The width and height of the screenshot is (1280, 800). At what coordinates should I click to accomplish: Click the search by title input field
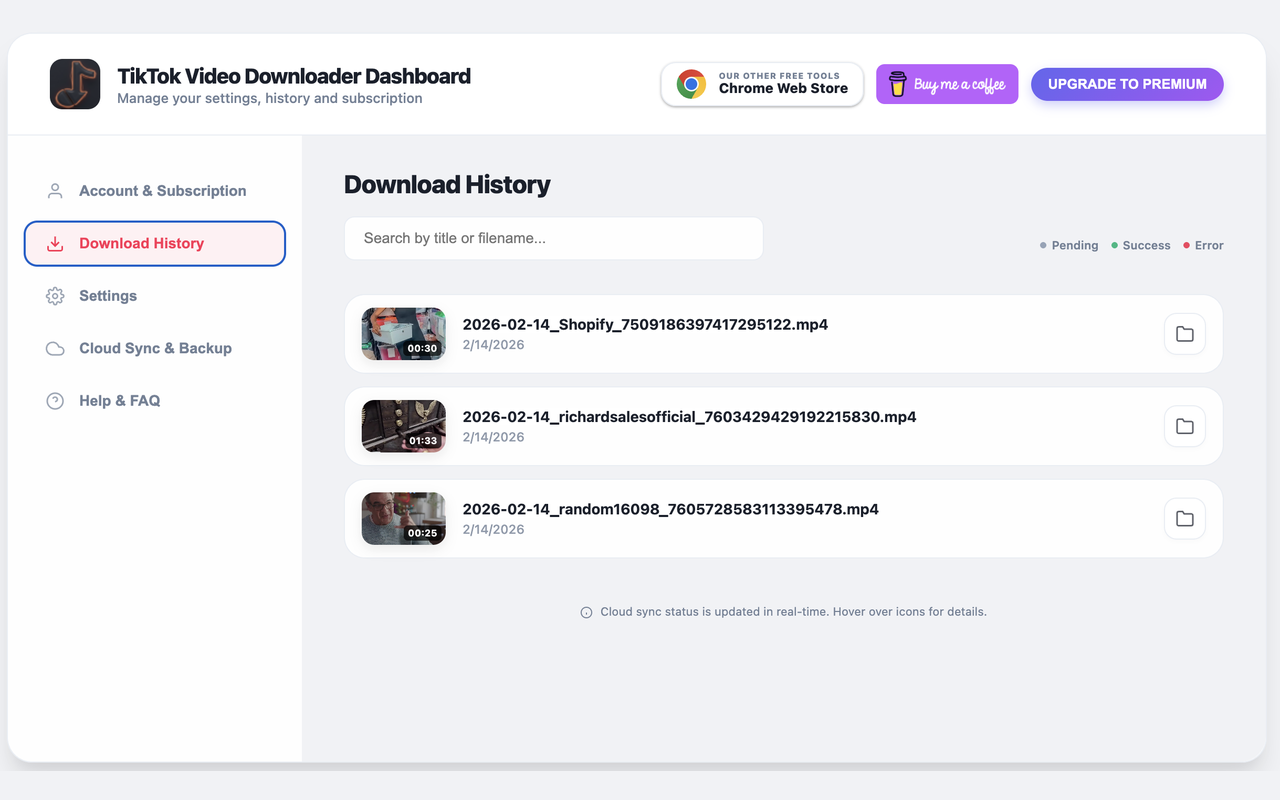(x=553, y=238)
